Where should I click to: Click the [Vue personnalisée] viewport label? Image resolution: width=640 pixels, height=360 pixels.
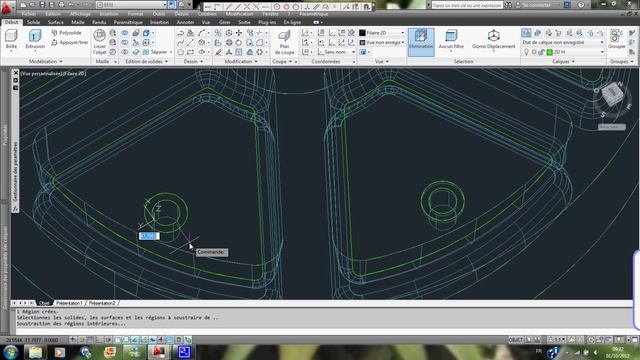click(41, 73)
